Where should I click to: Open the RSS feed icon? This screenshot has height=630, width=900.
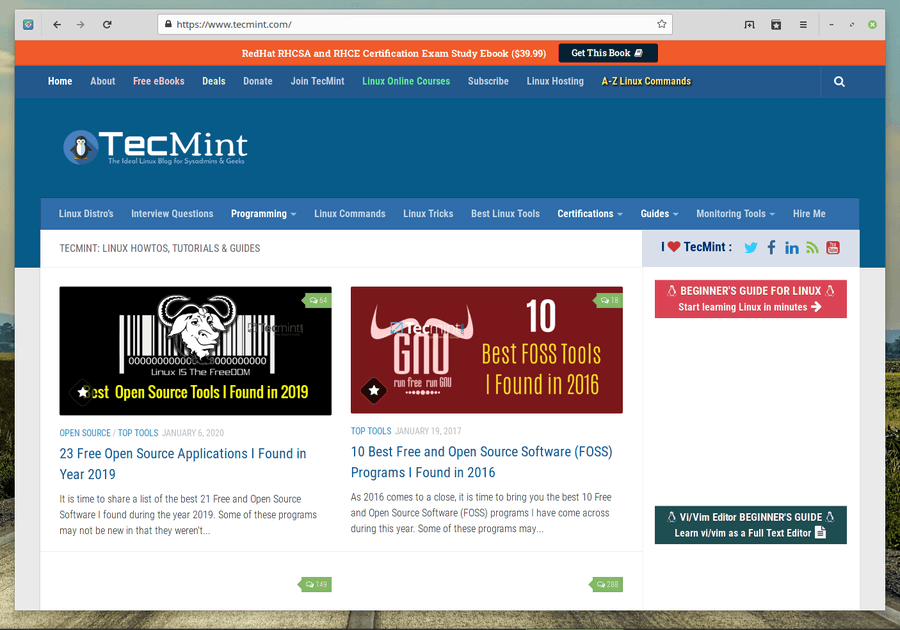coord(812,247)
